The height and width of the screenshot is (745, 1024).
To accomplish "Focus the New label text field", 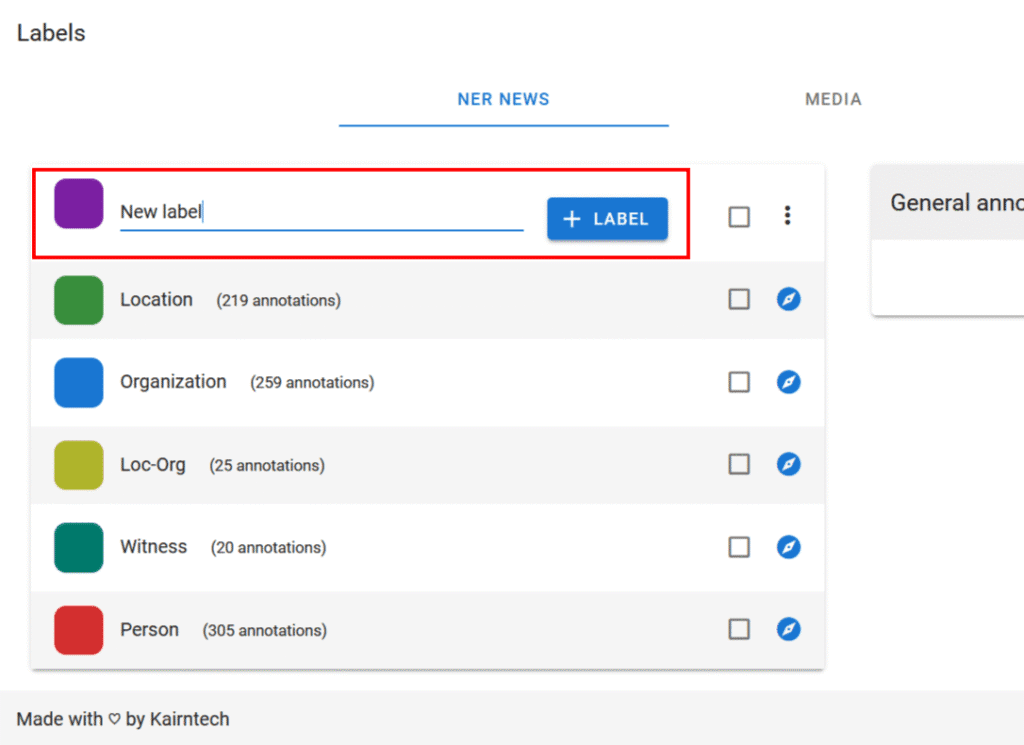I will tap(320, 212).
